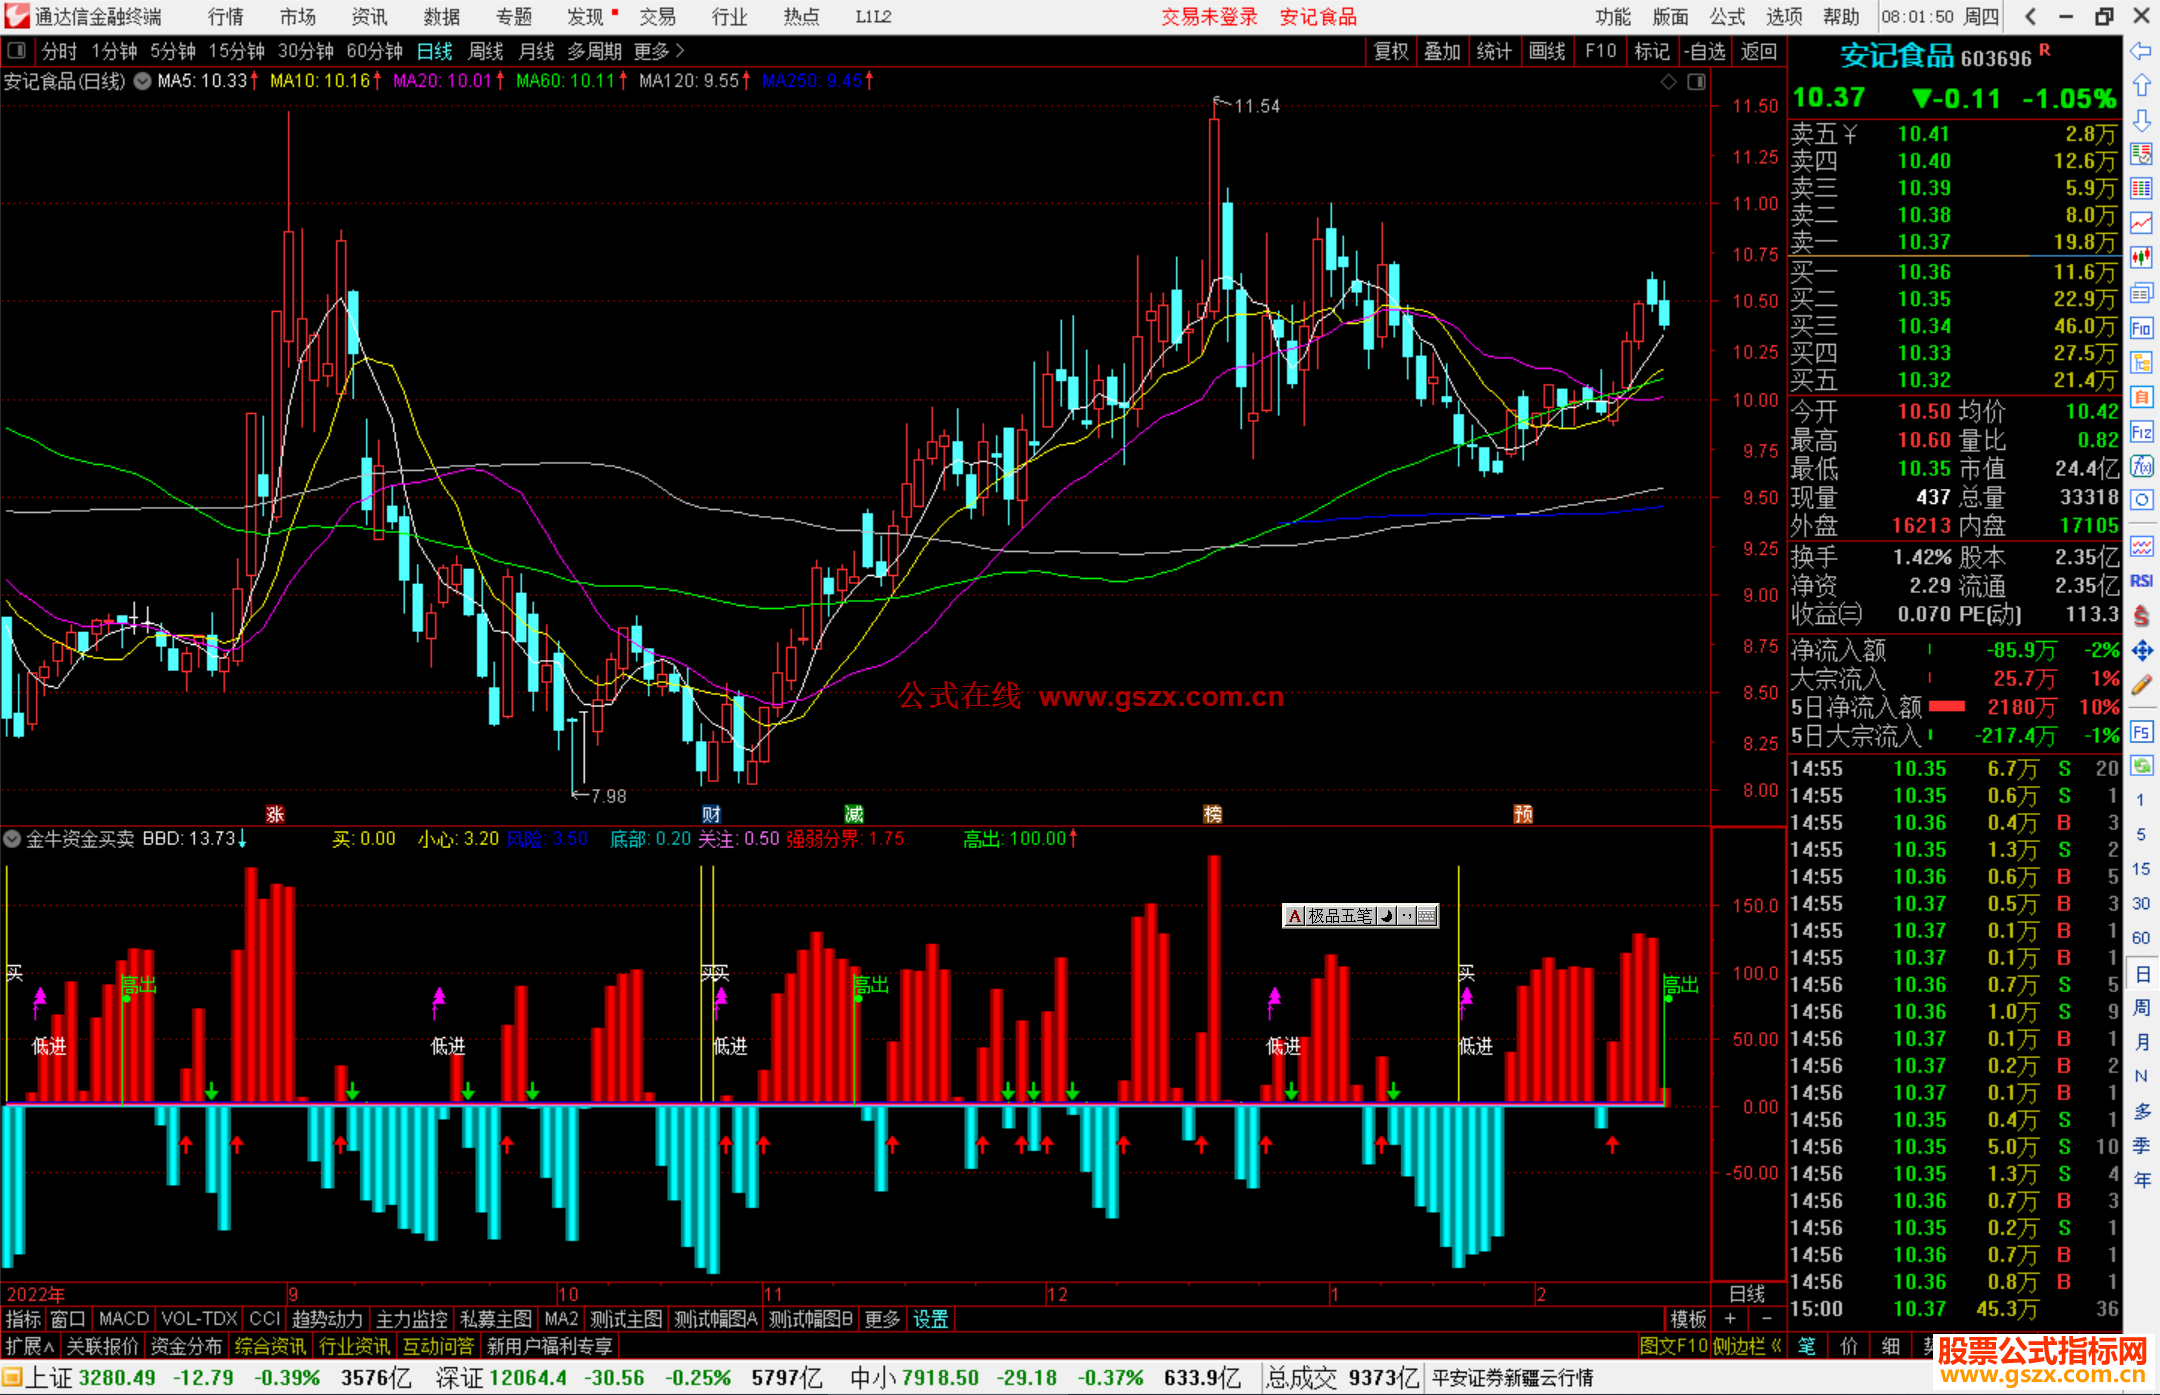
Task: Click the 复权 button above chart
Action: [x=1390, y=51]
